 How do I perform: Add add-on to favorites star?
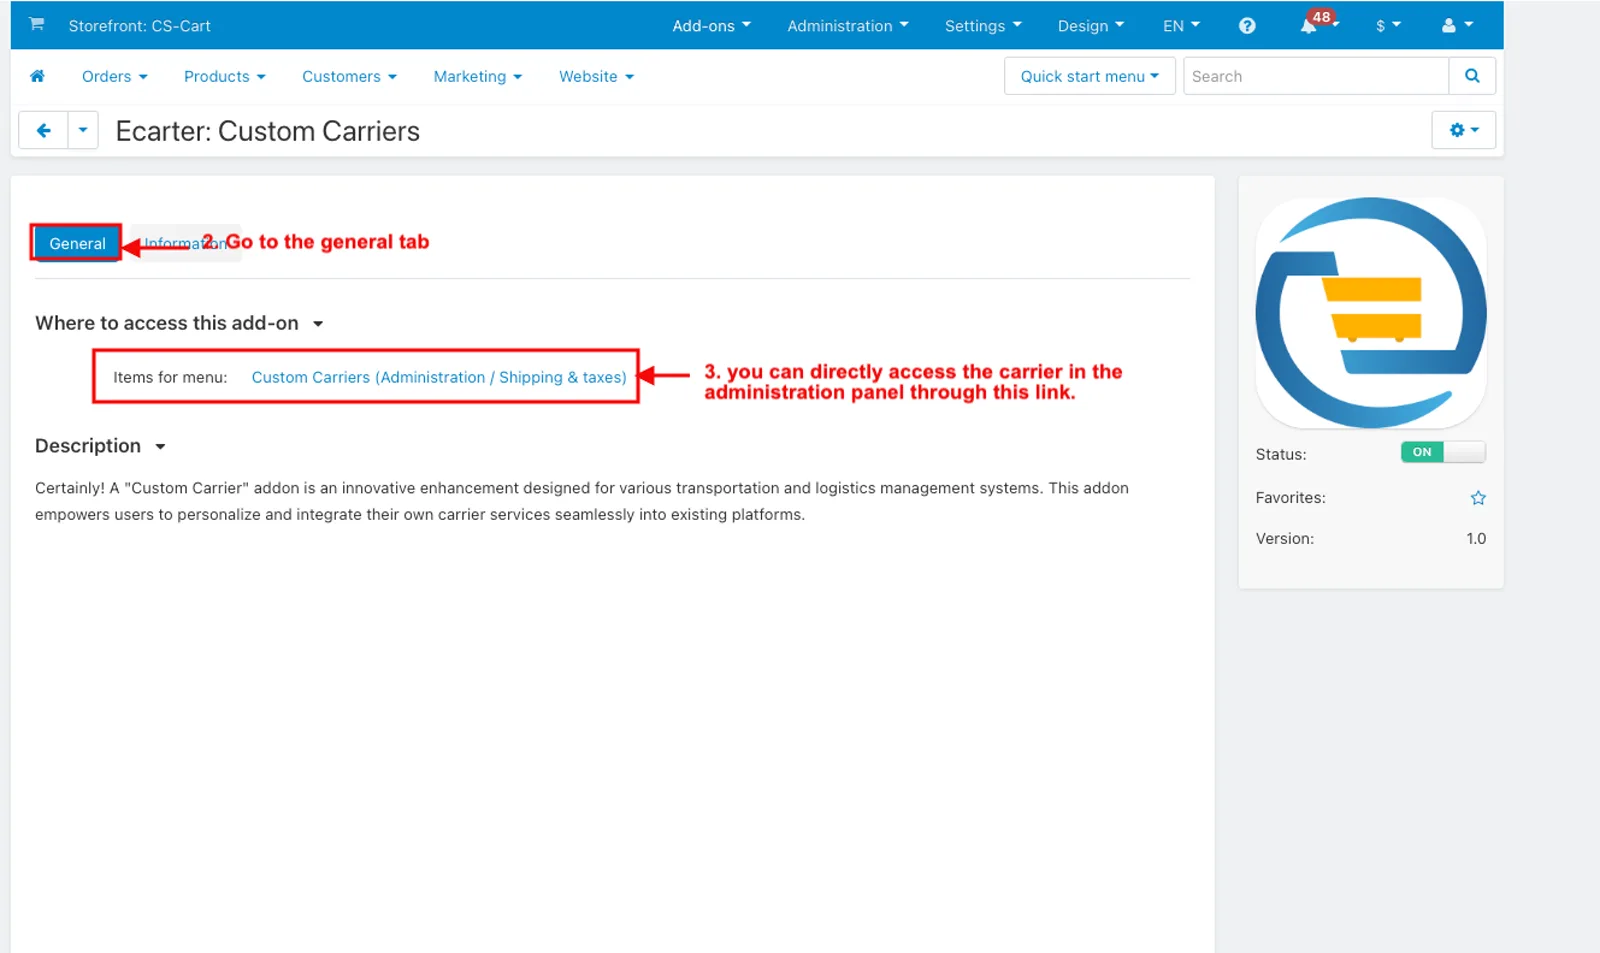[1478, 498]
